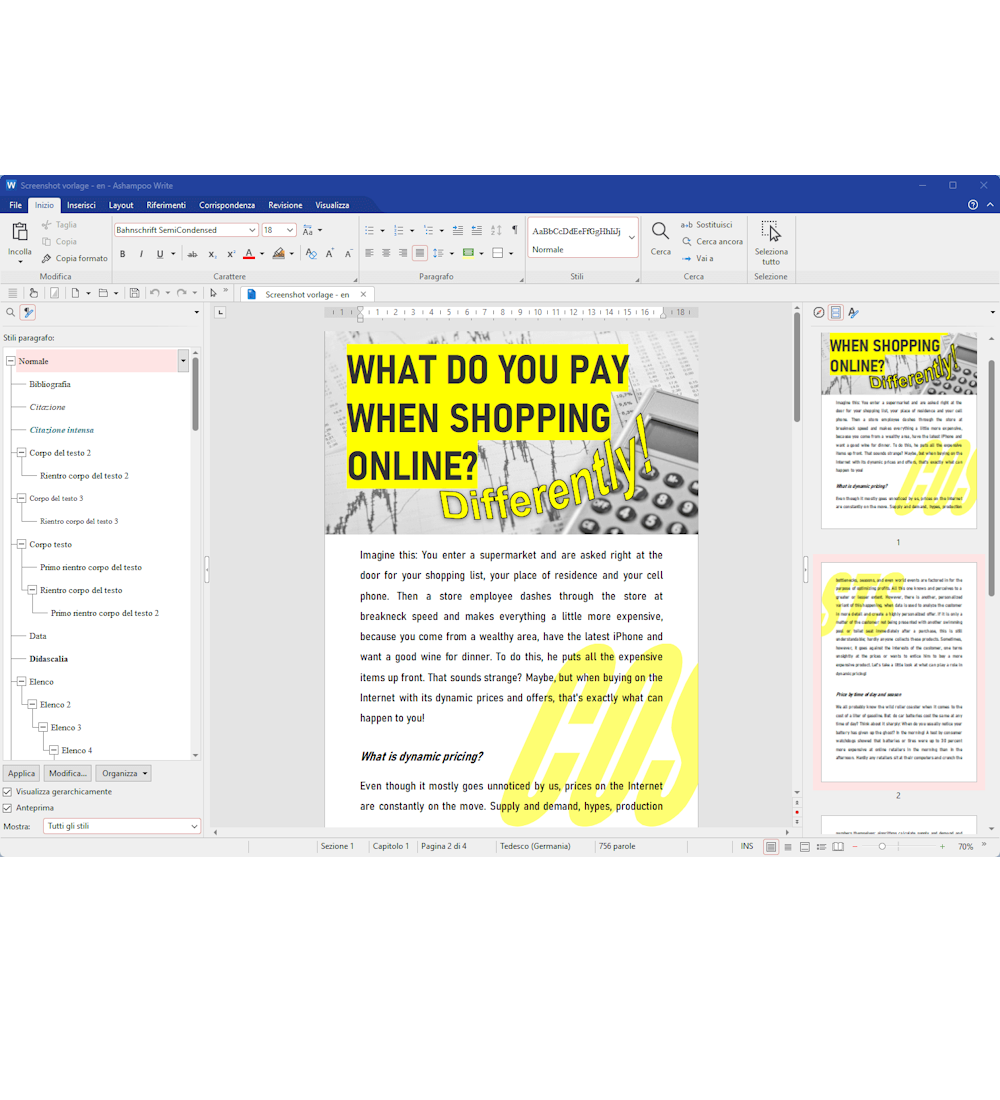Image resolution: width=1000 pixels, height=1100 pixels.
Task: Uncheck Visualizza gerarchicamente checkbox
Action: (x=8, y=791)
